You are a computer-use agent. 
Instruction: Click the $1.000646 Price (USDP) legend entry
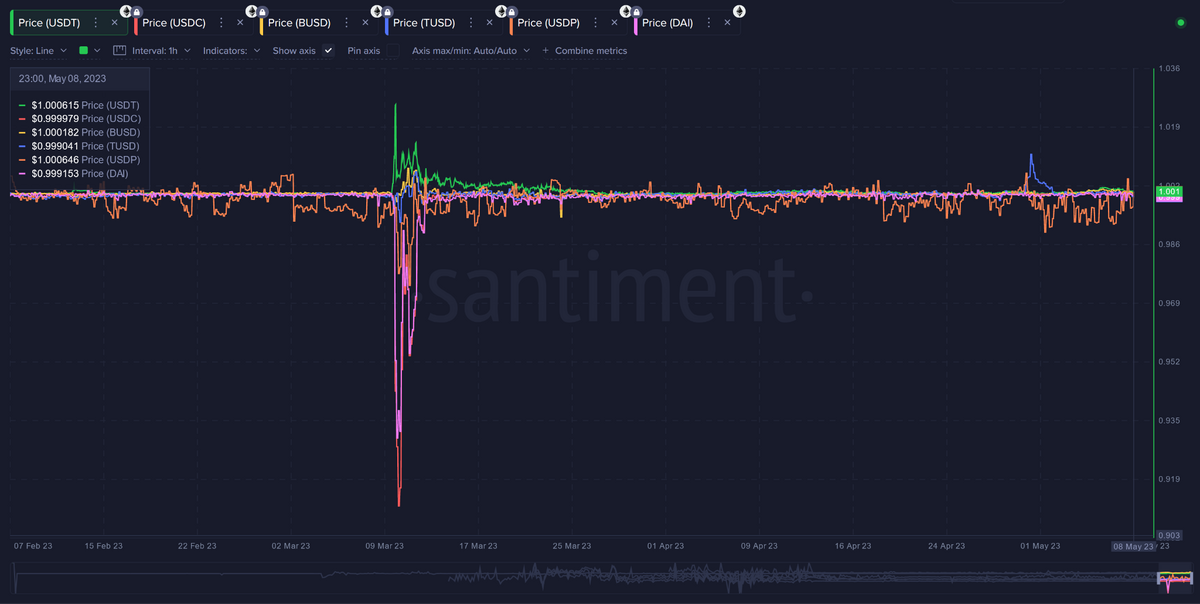80,159
